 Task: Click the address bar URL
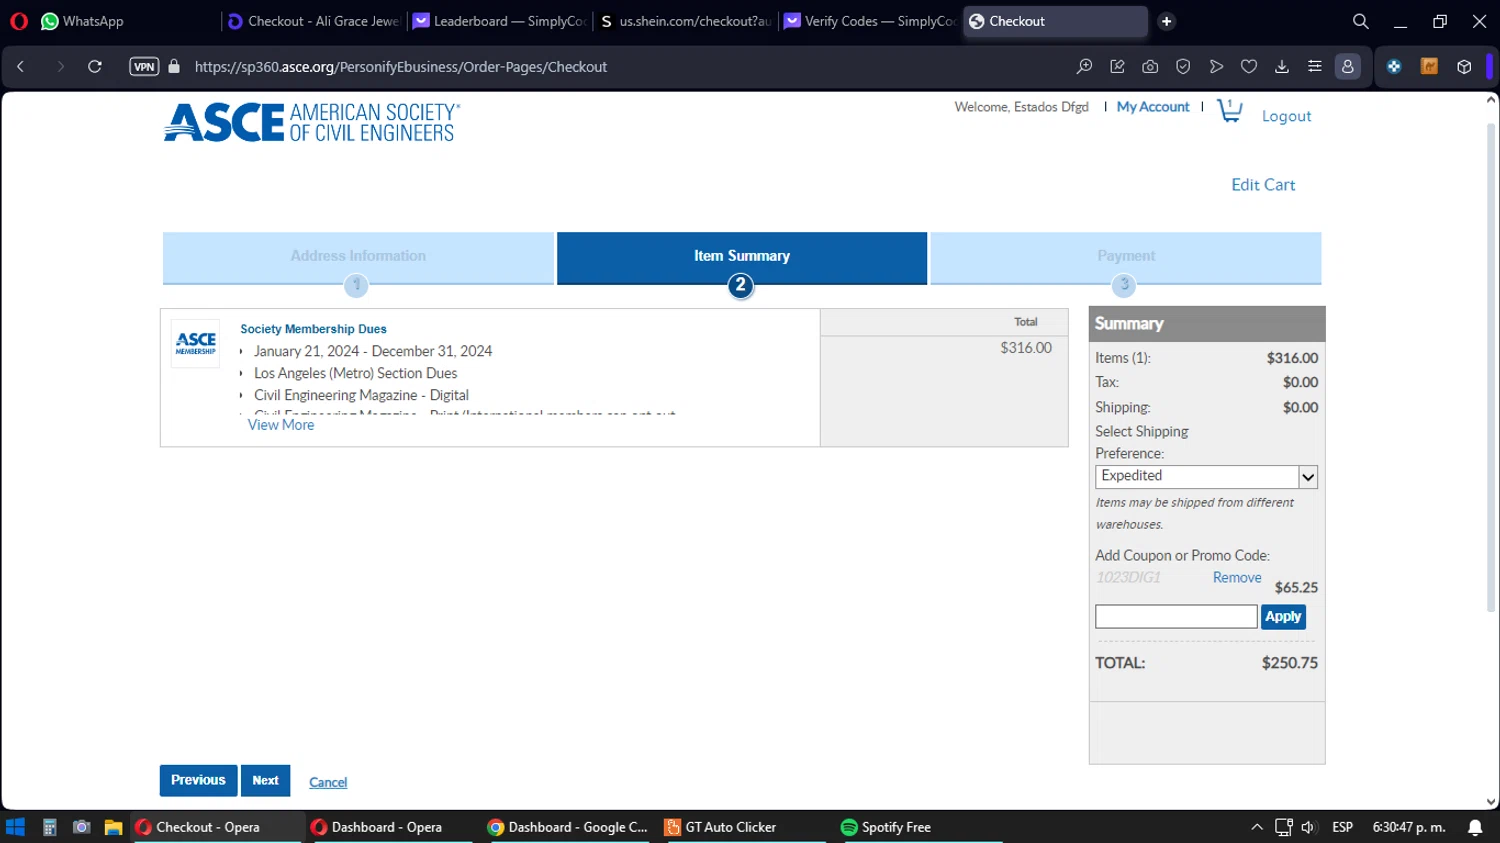coord(401,67)
